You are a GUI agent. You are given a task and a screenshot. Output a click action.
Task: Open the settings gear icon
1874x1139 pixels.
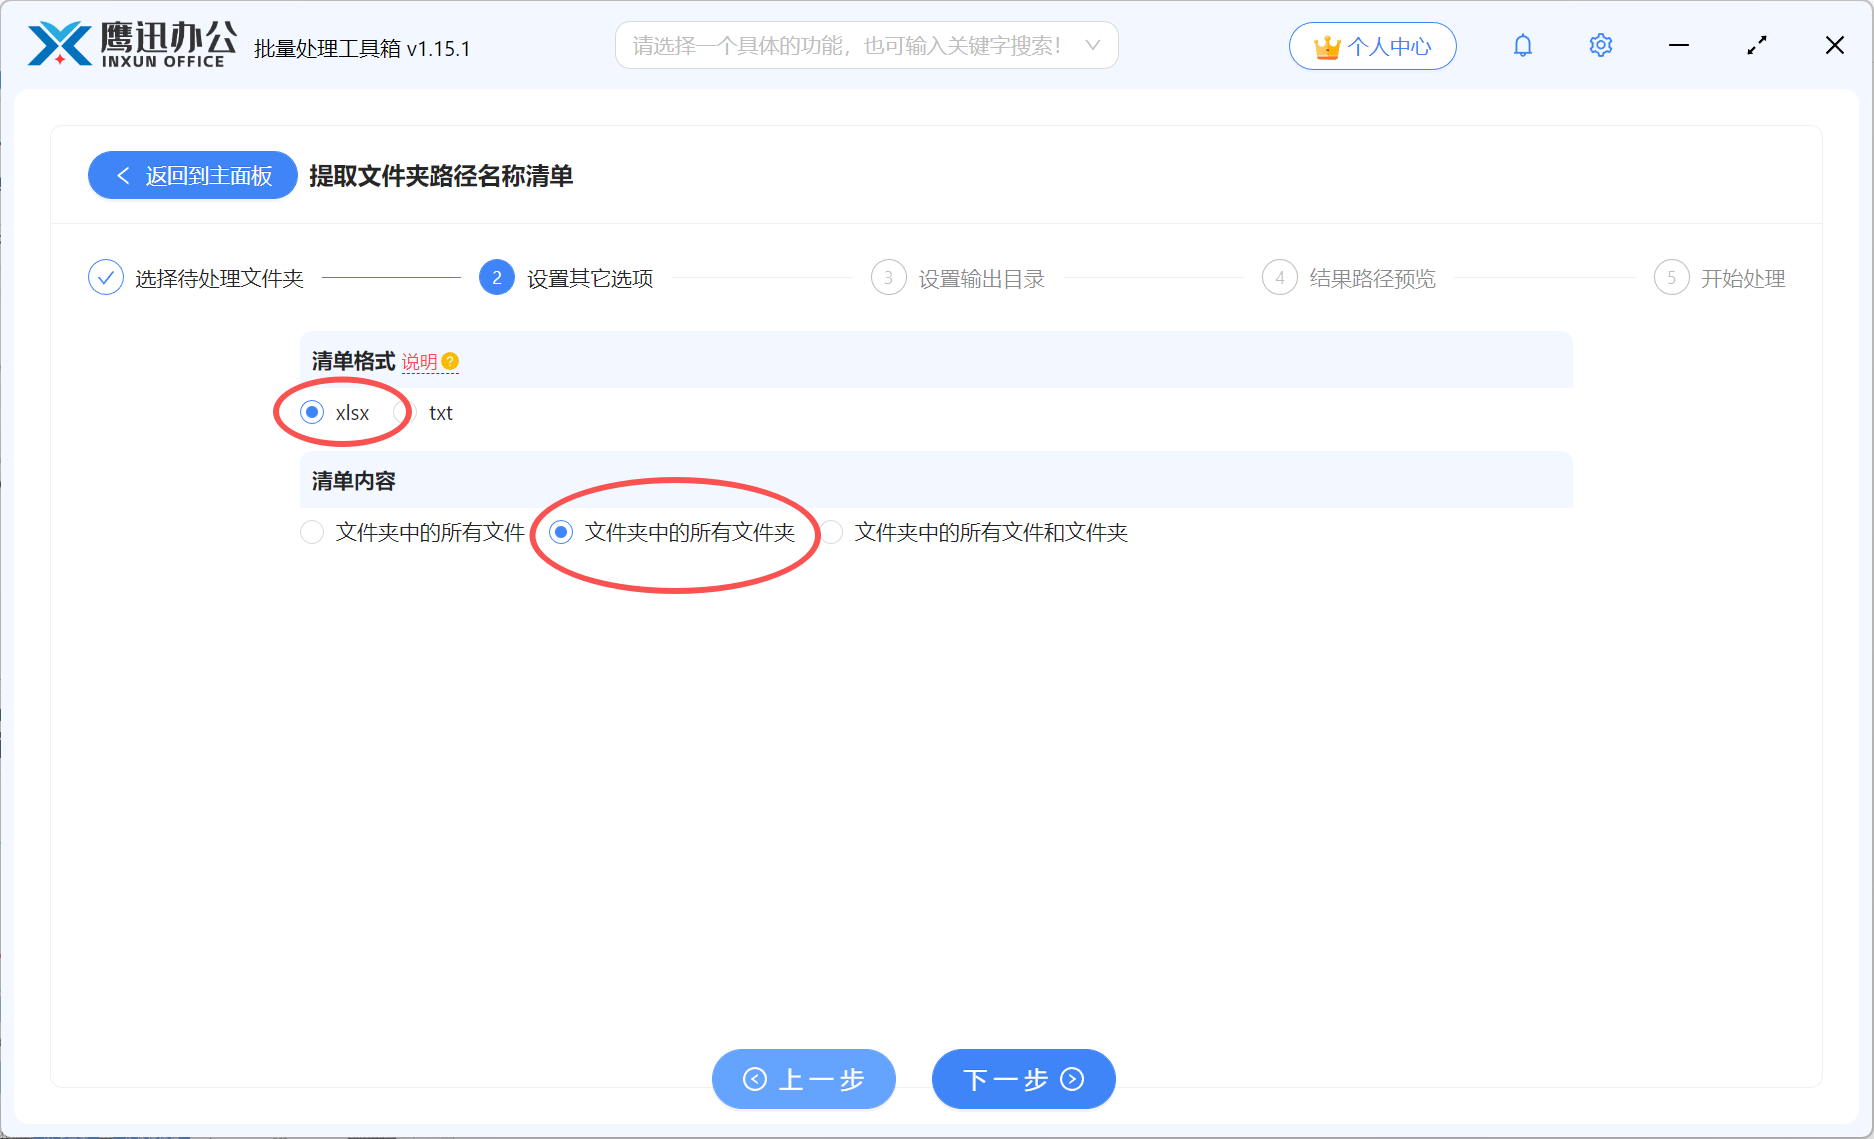(1600, 45)
